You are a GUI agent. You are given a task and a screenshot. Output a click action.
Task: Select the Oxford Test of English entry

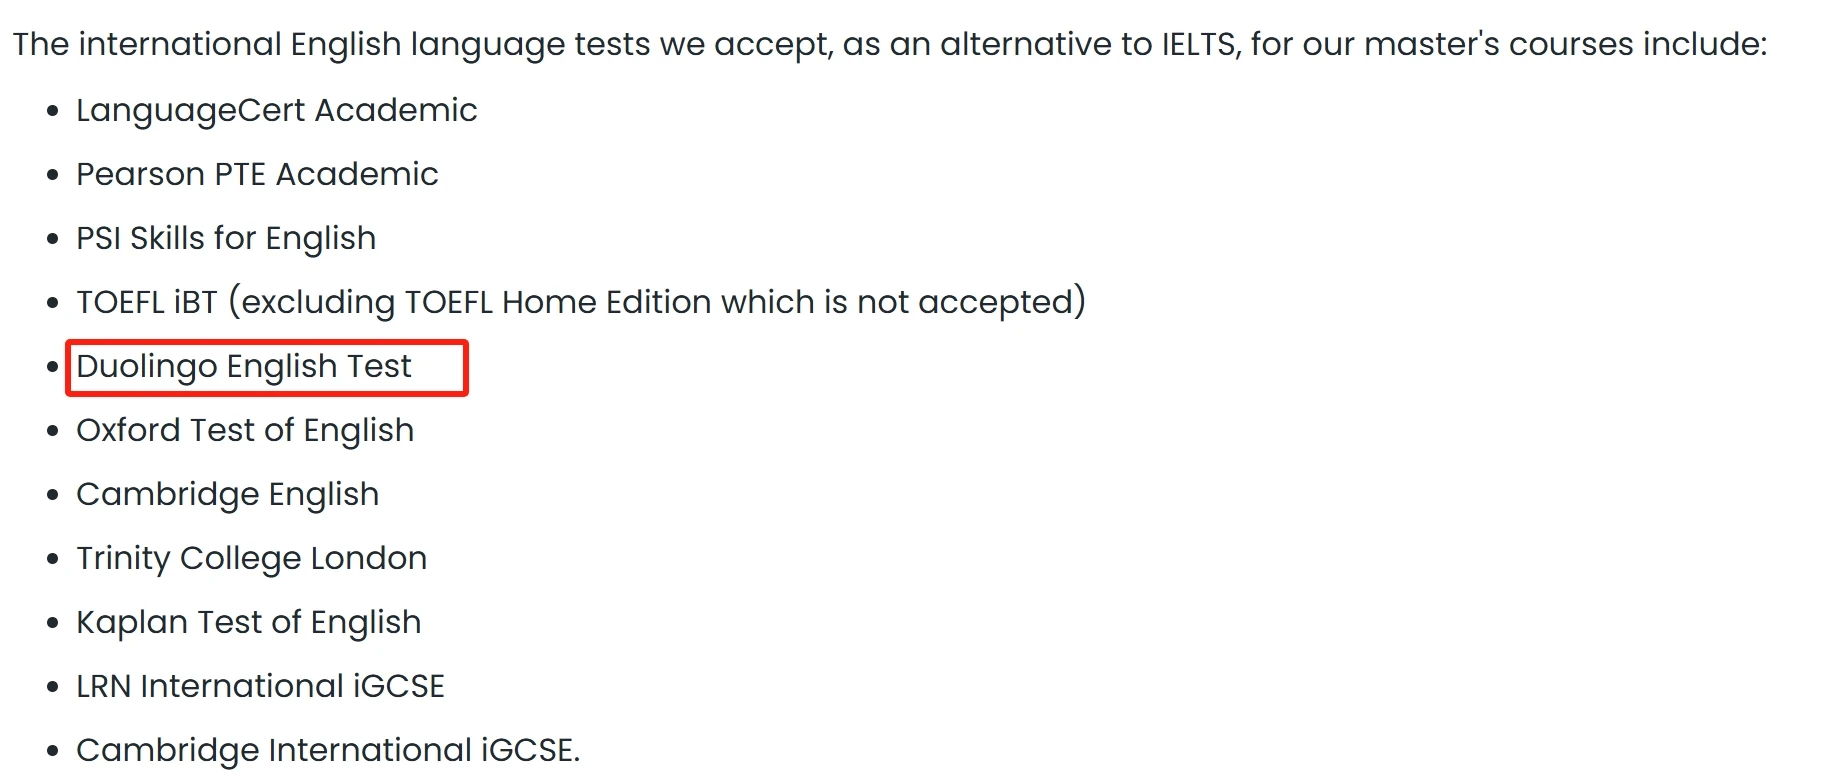[245, 431]
